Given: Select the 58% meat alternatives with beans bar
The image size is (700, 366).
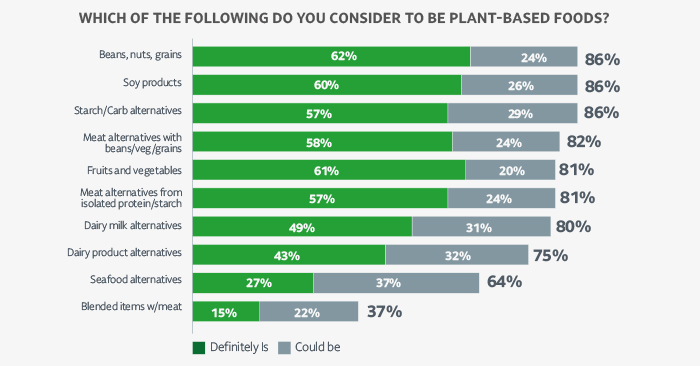Looking at the screenshot, I should click(x=322, y=141).
